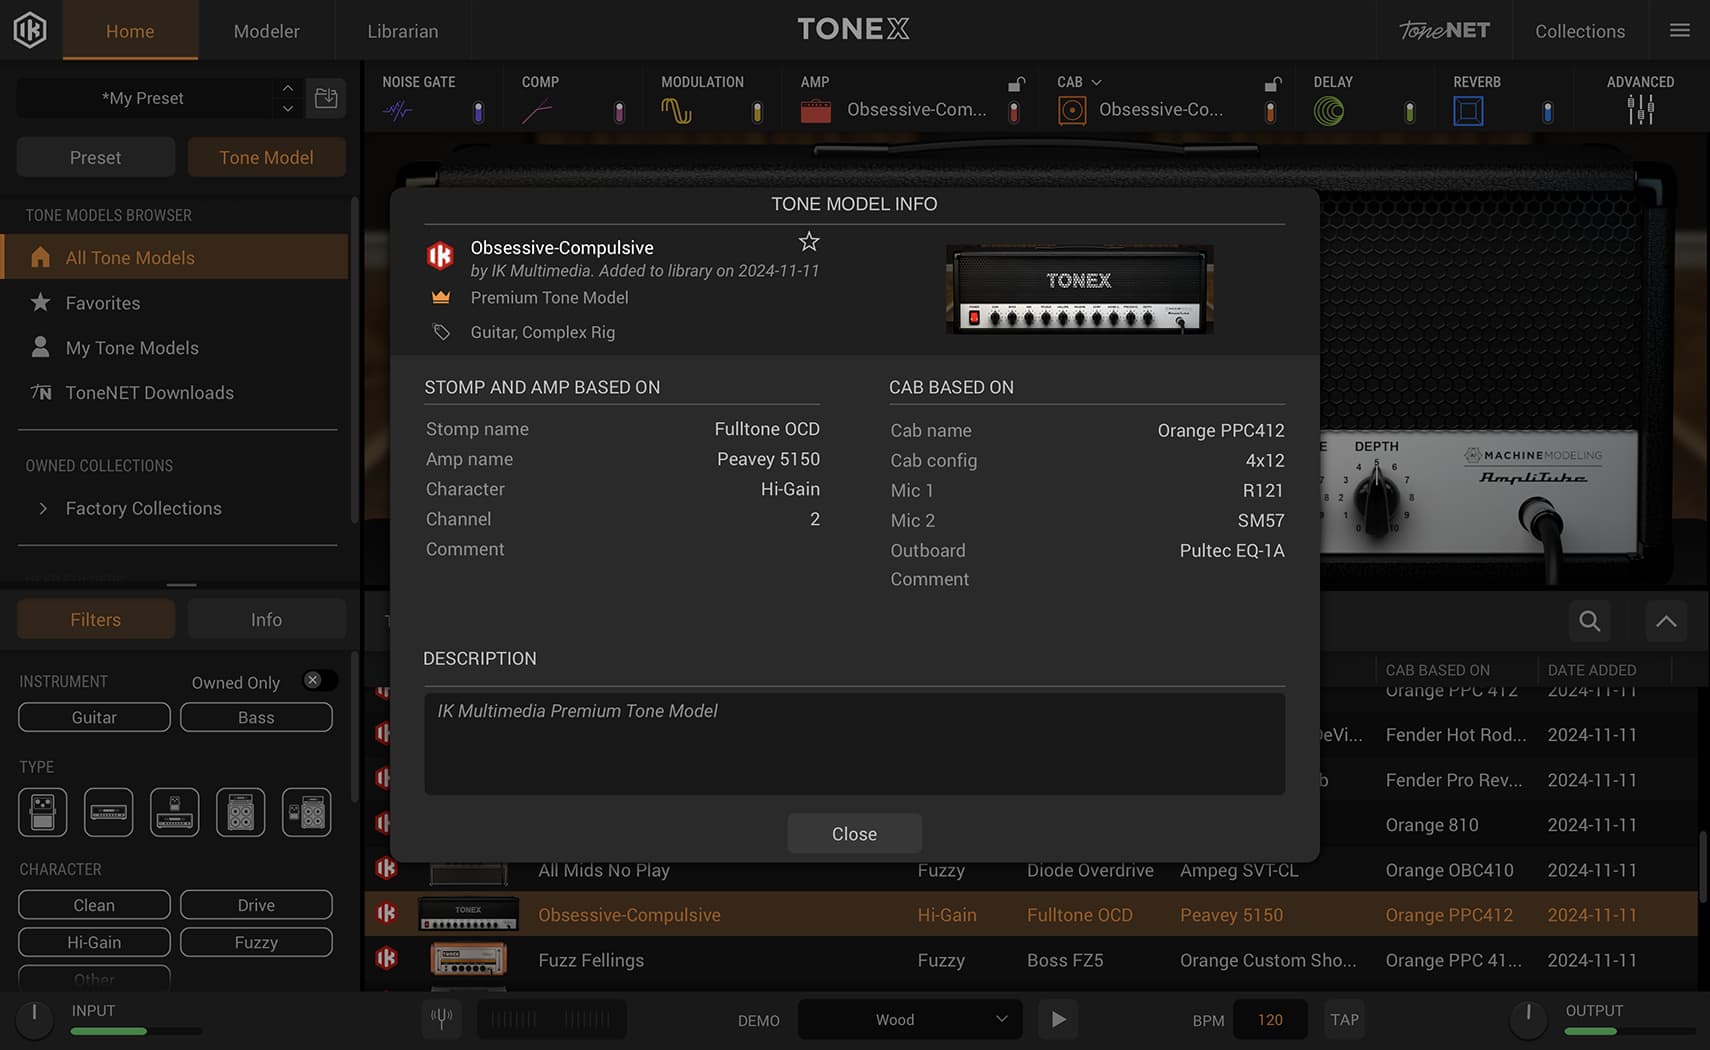Open the tuner icon near the bottom

click(x=441, y=1019)
